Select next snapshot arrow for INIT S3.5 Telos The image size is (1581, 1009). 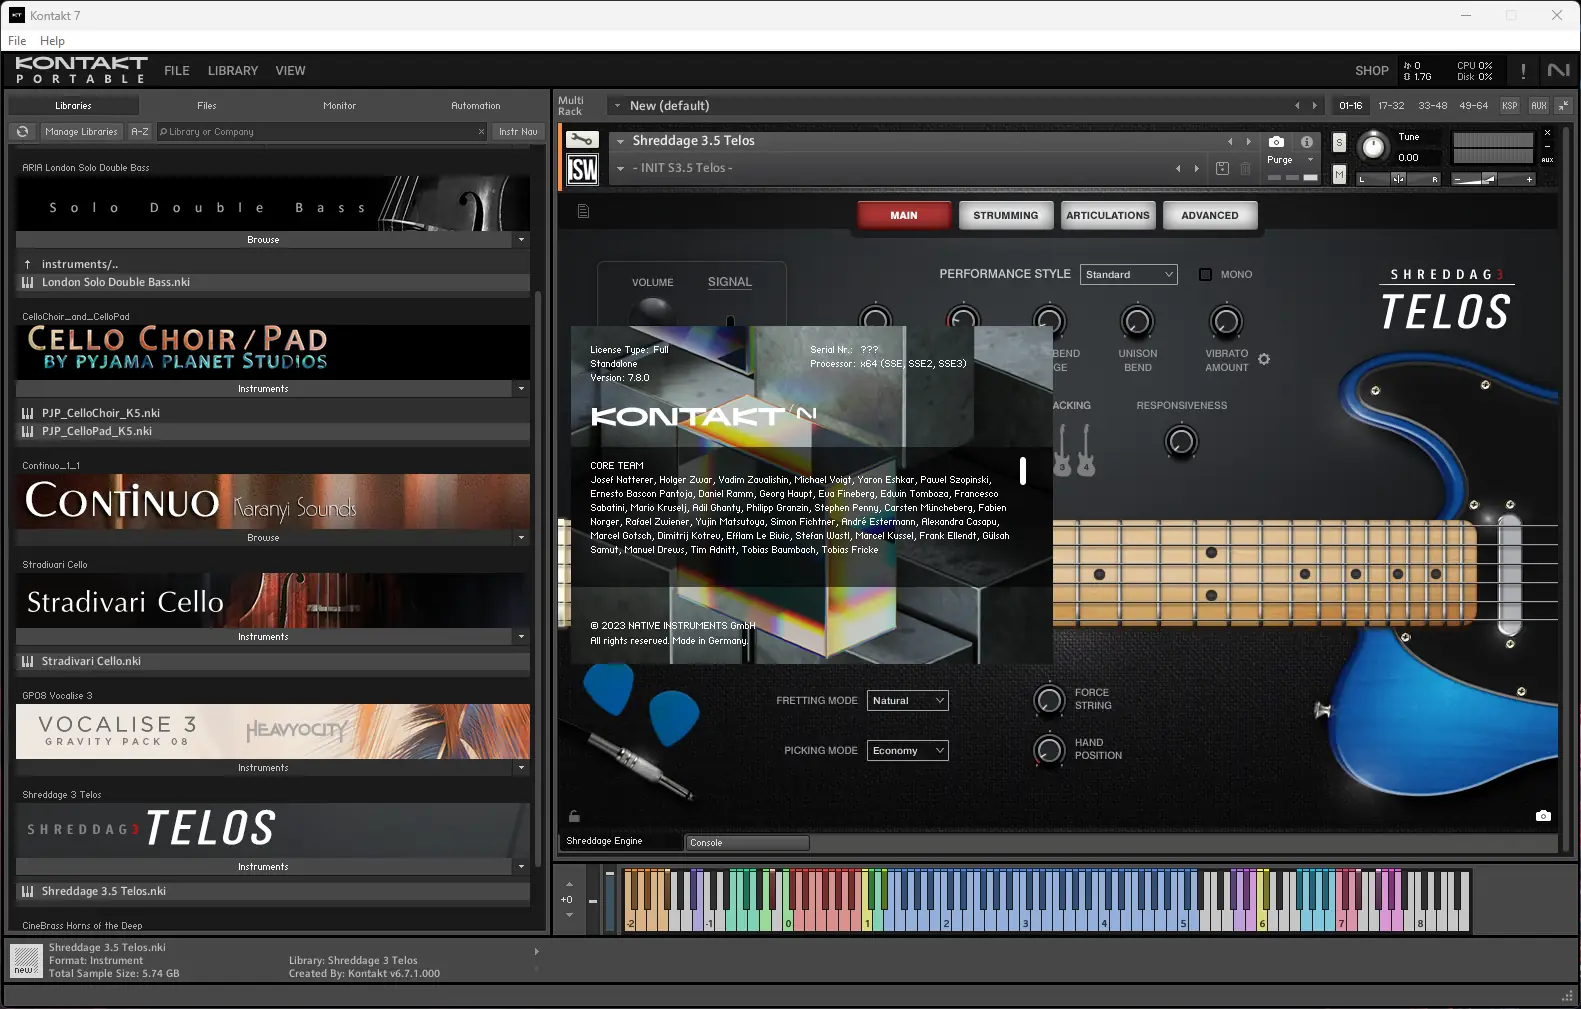1196,169
